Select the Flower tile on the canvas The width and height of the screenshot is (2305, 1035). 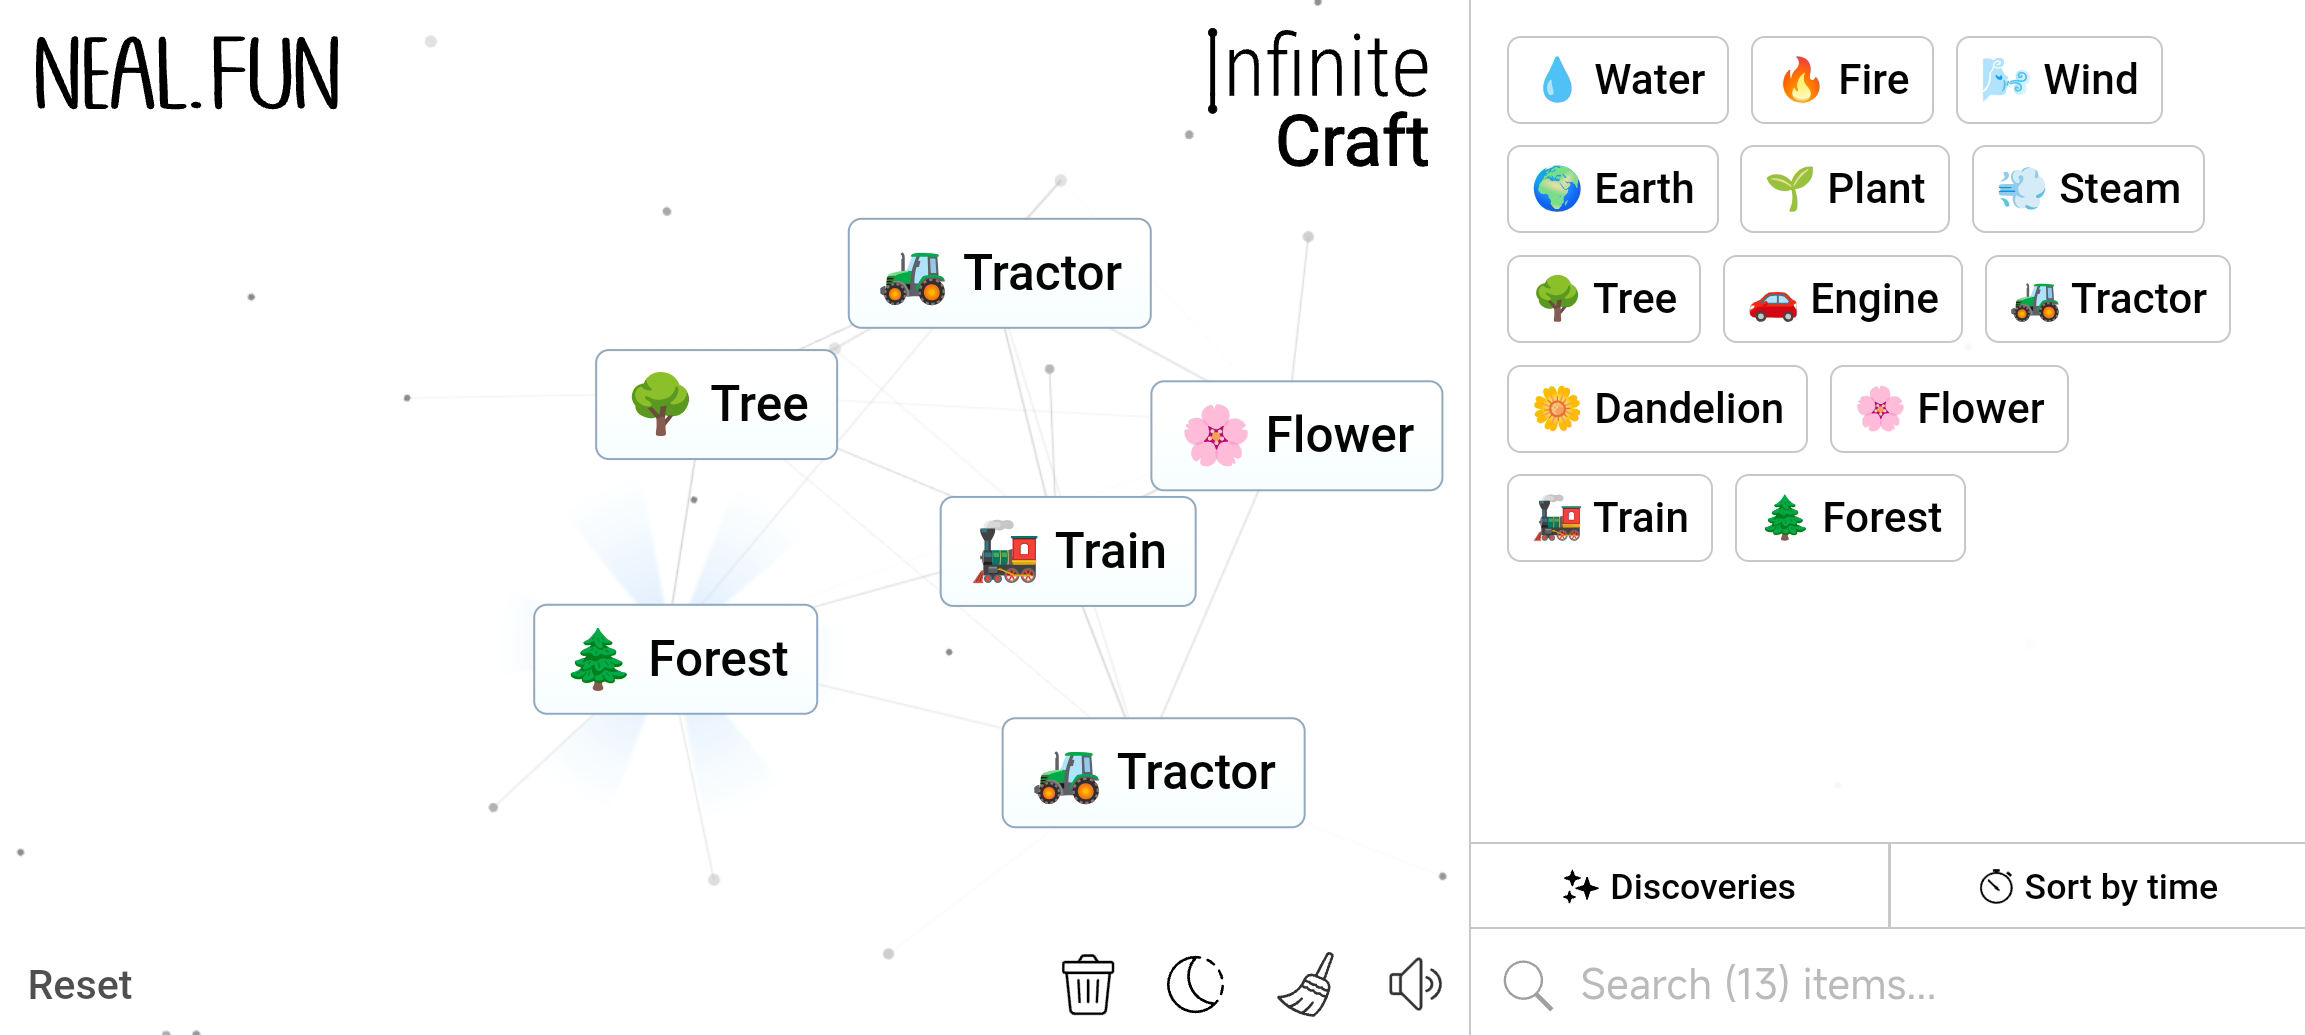click(1296, 435)
